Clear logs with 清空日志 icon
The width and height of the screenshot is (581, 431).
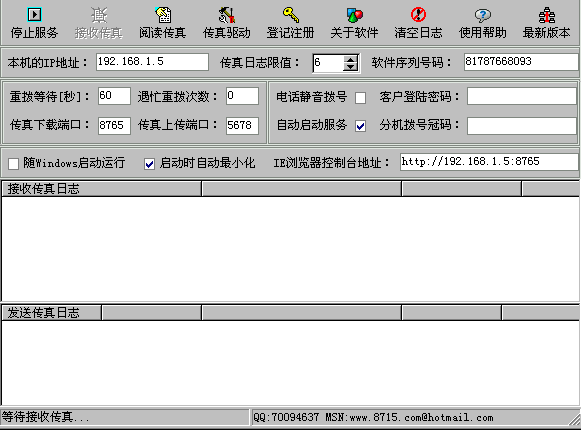(x=418, y=15)
